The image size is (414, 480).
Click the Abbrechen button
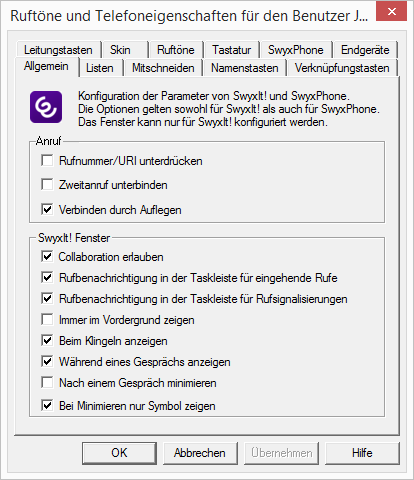200,453
